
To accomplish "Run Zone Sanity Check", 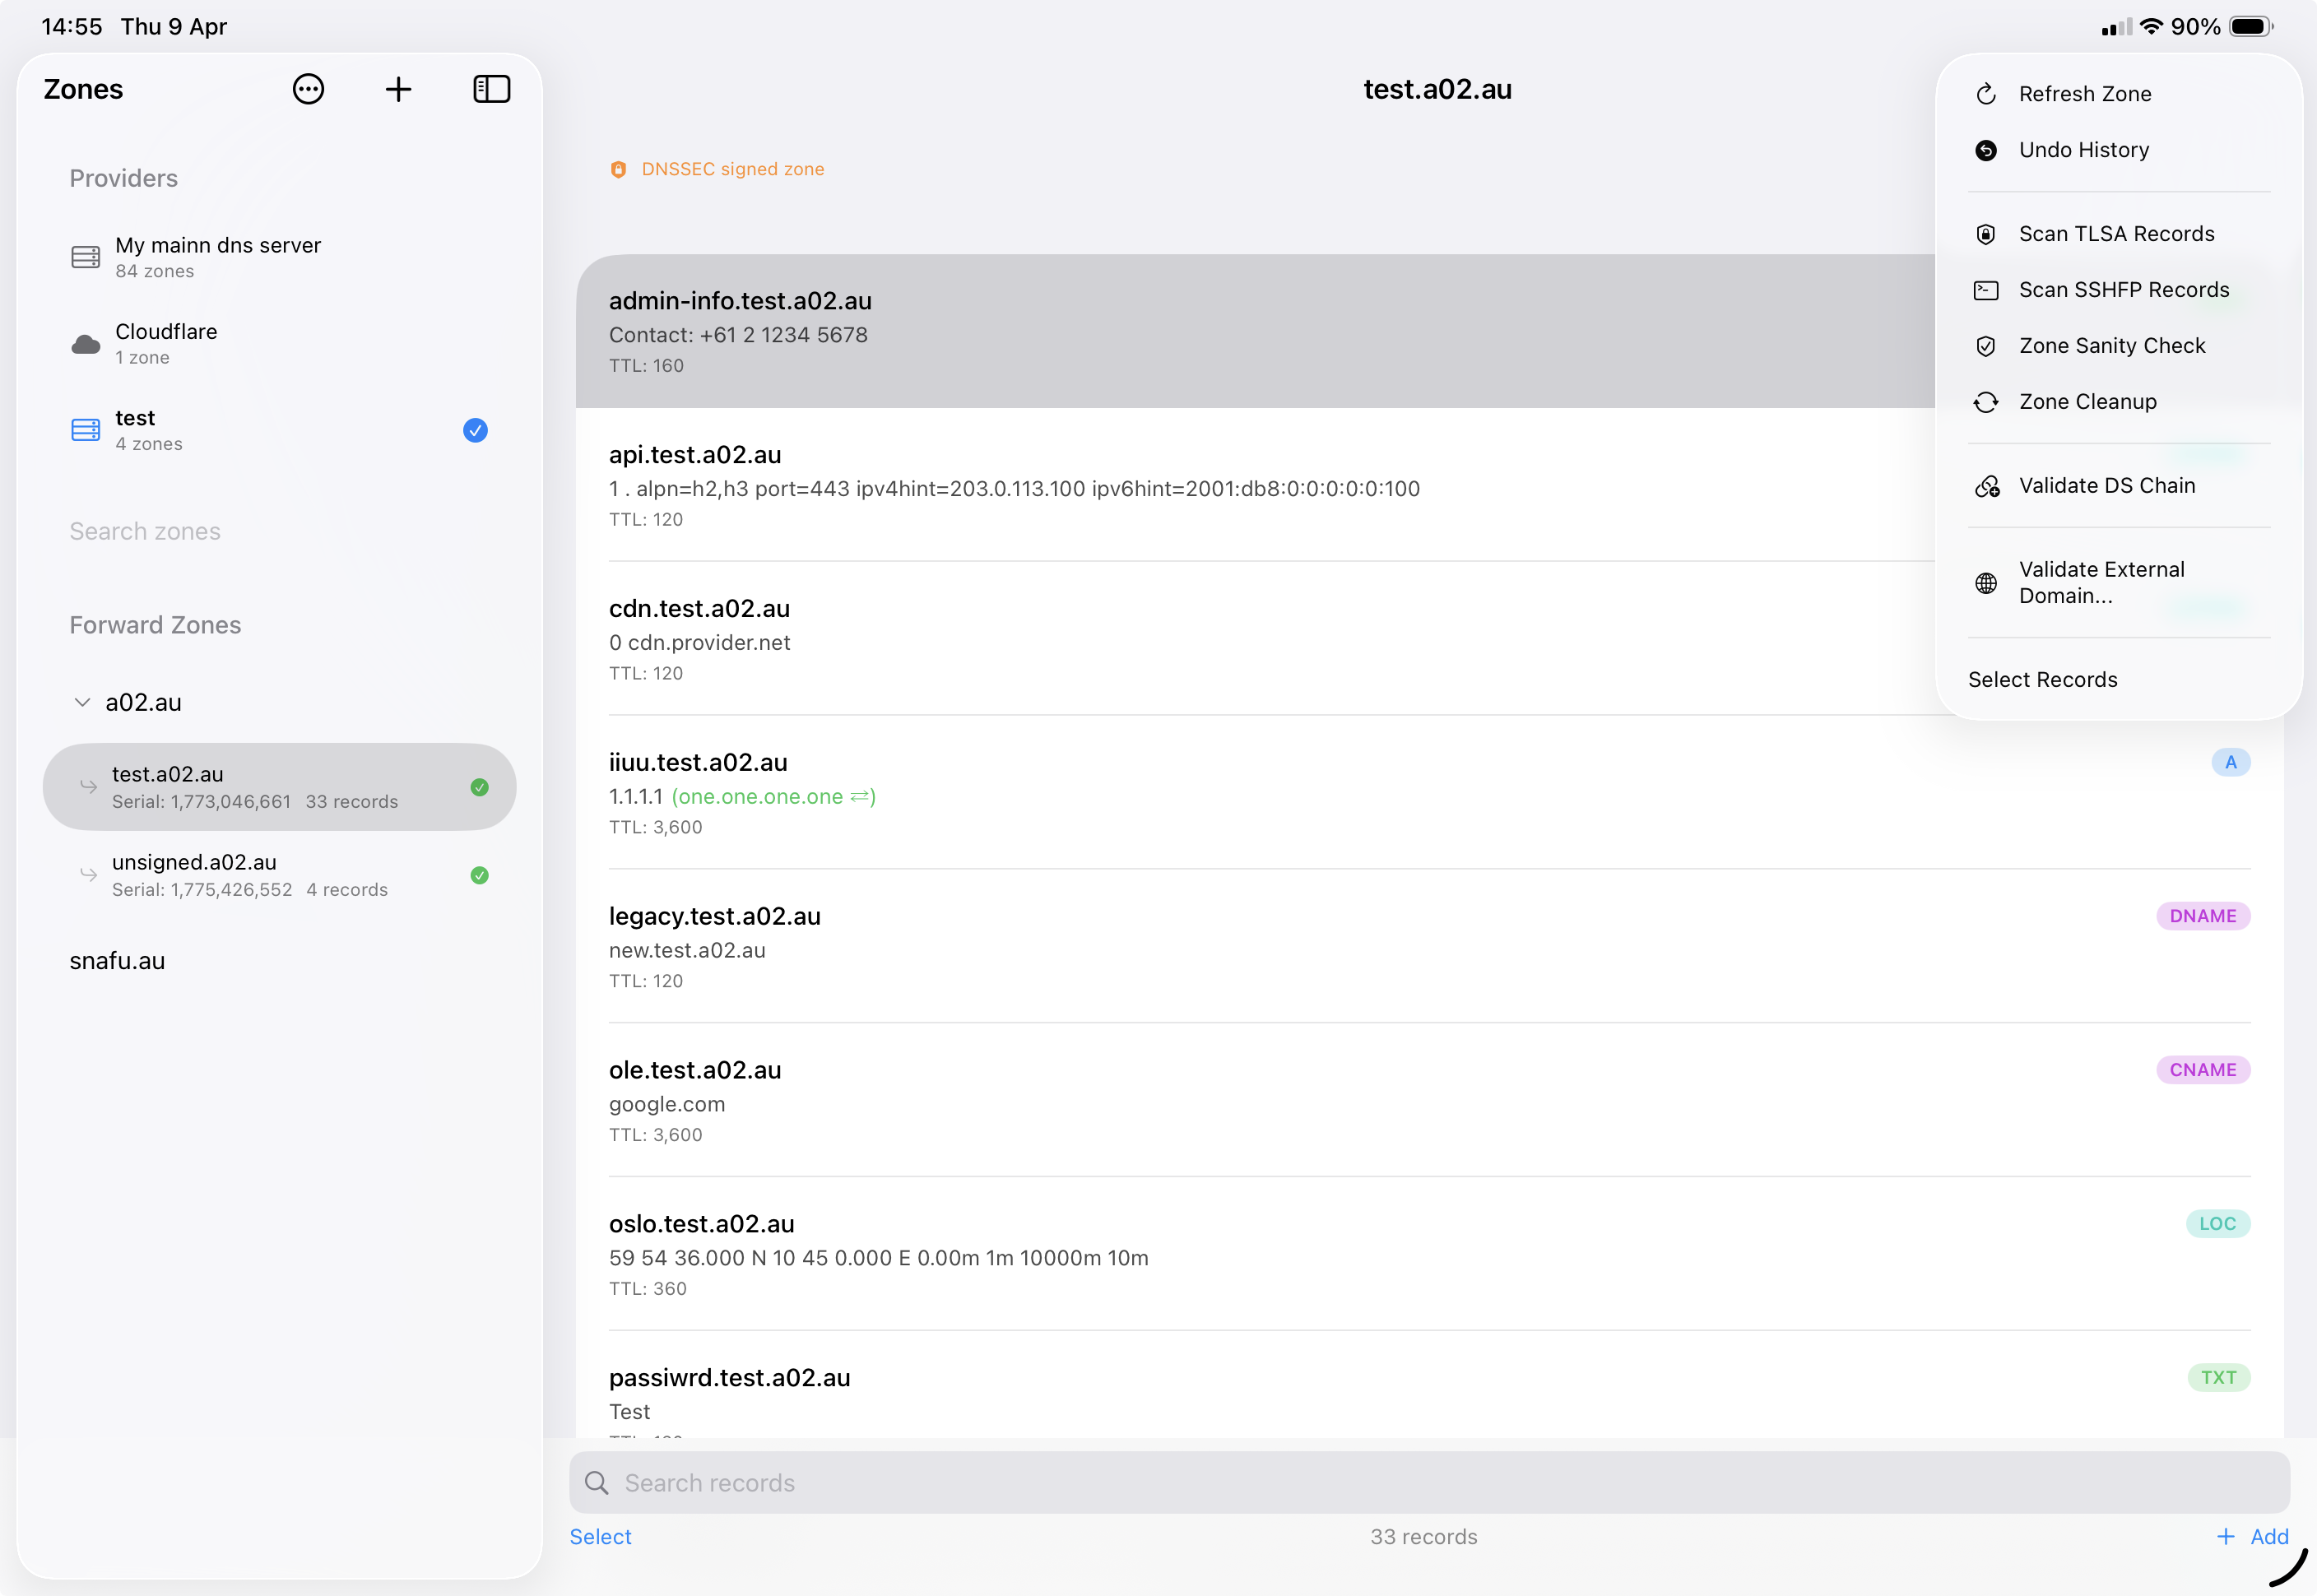I will coord(2119,346).
